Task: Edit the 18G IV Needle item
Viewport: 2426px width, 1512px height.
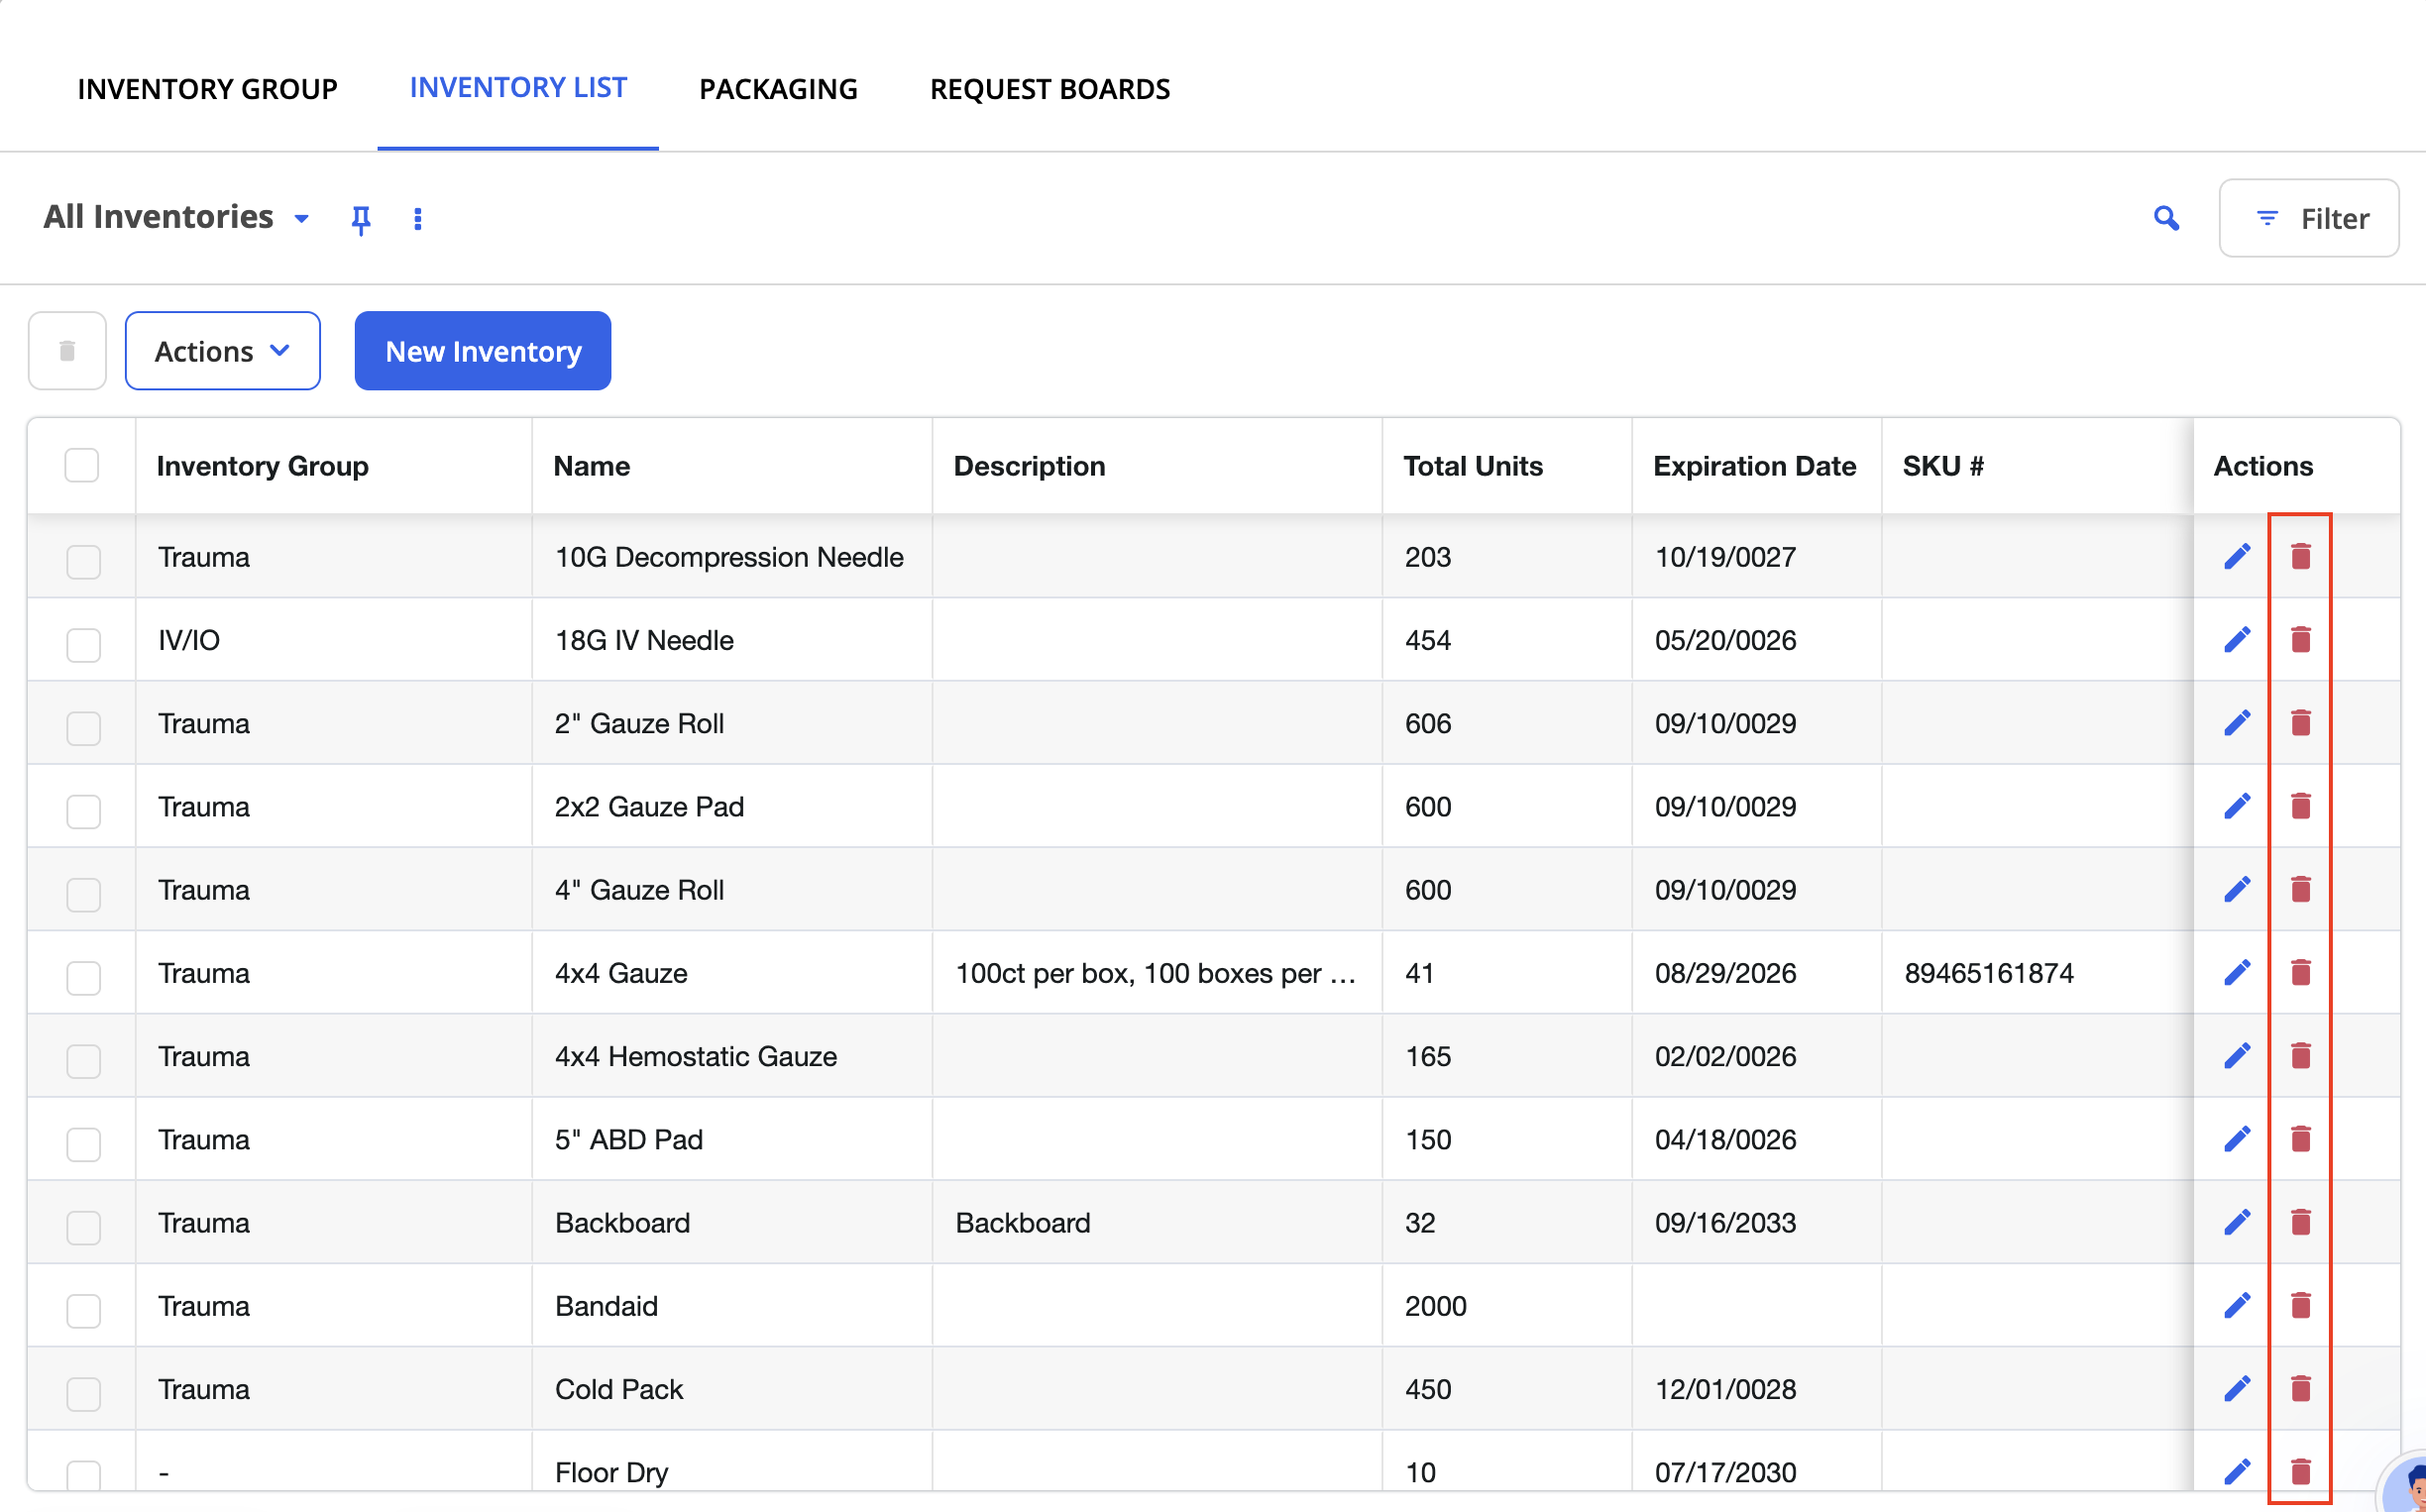Action: pyautogui.click(x=2237, y=640)
